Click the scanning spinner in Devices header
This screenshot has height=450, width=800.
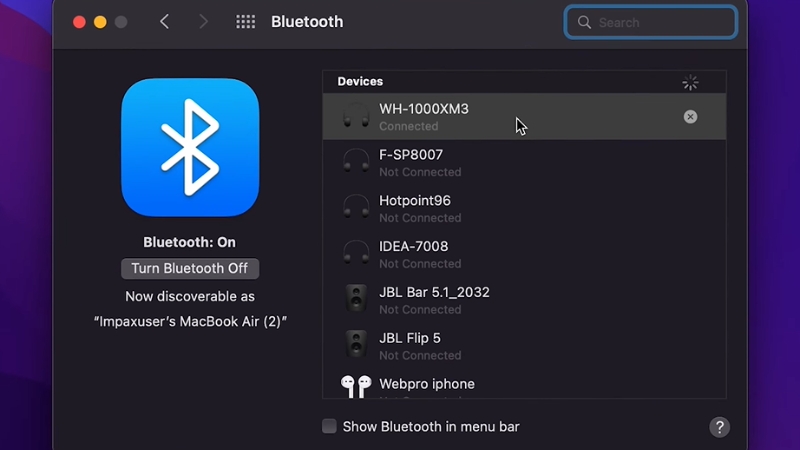tap(690, 83)
